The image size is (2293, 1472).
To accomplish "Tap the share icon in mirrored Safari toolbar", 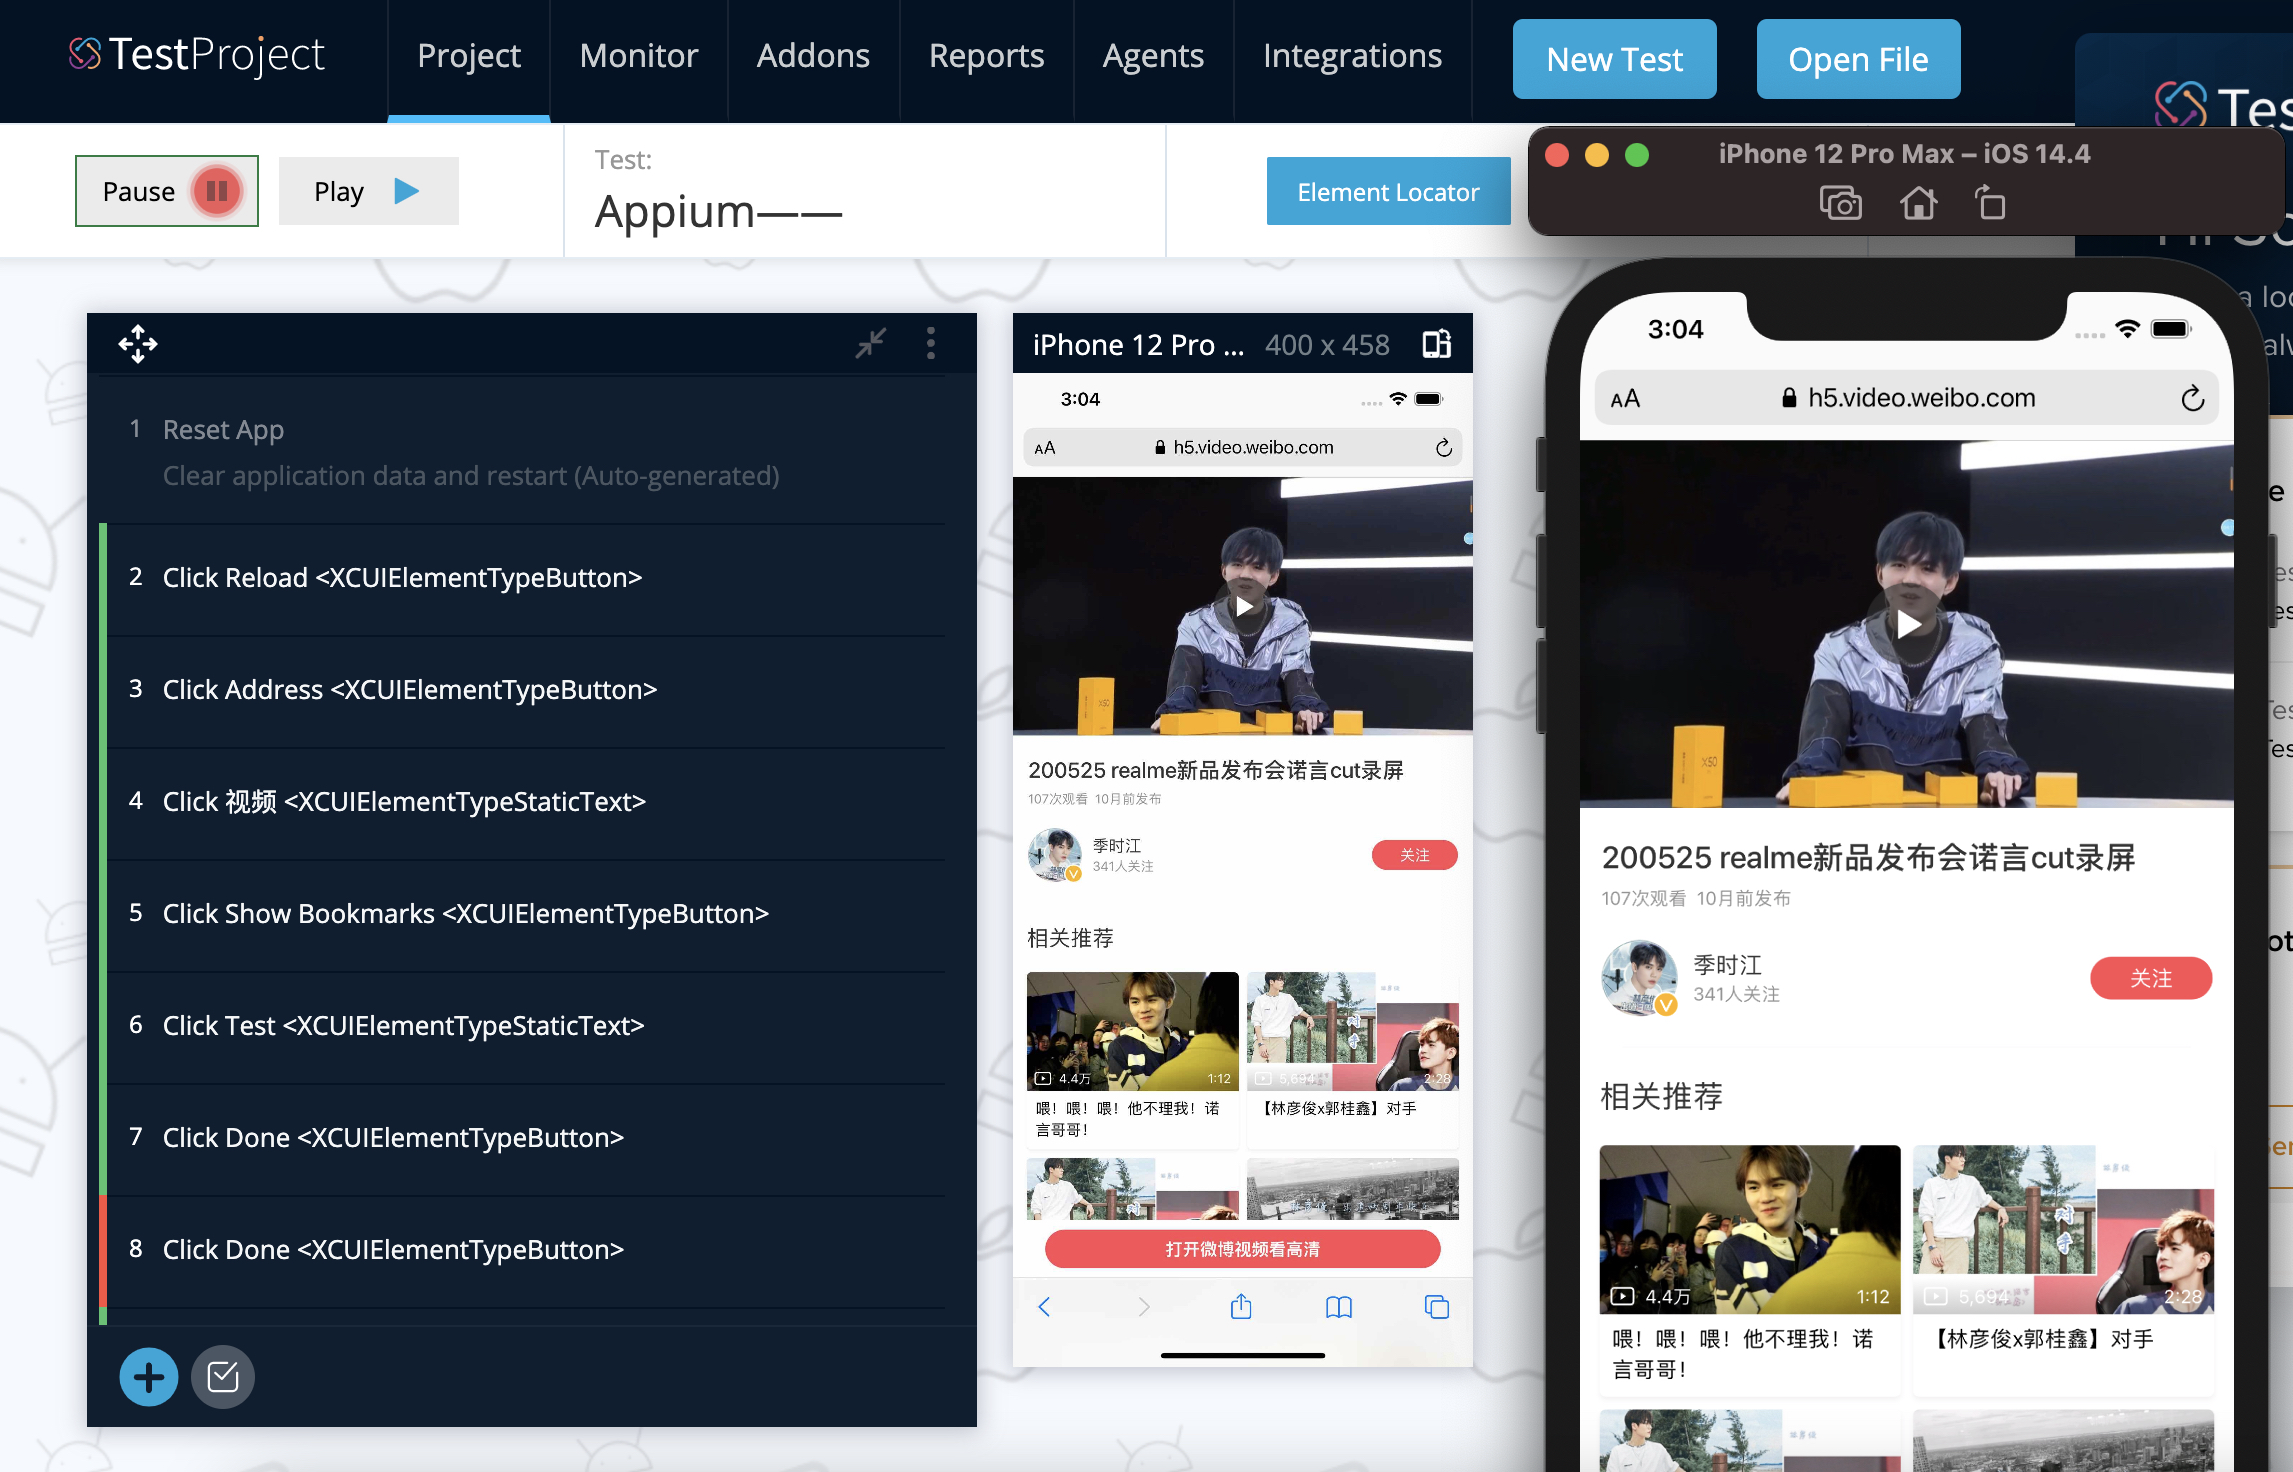I will point(1241,1306).
